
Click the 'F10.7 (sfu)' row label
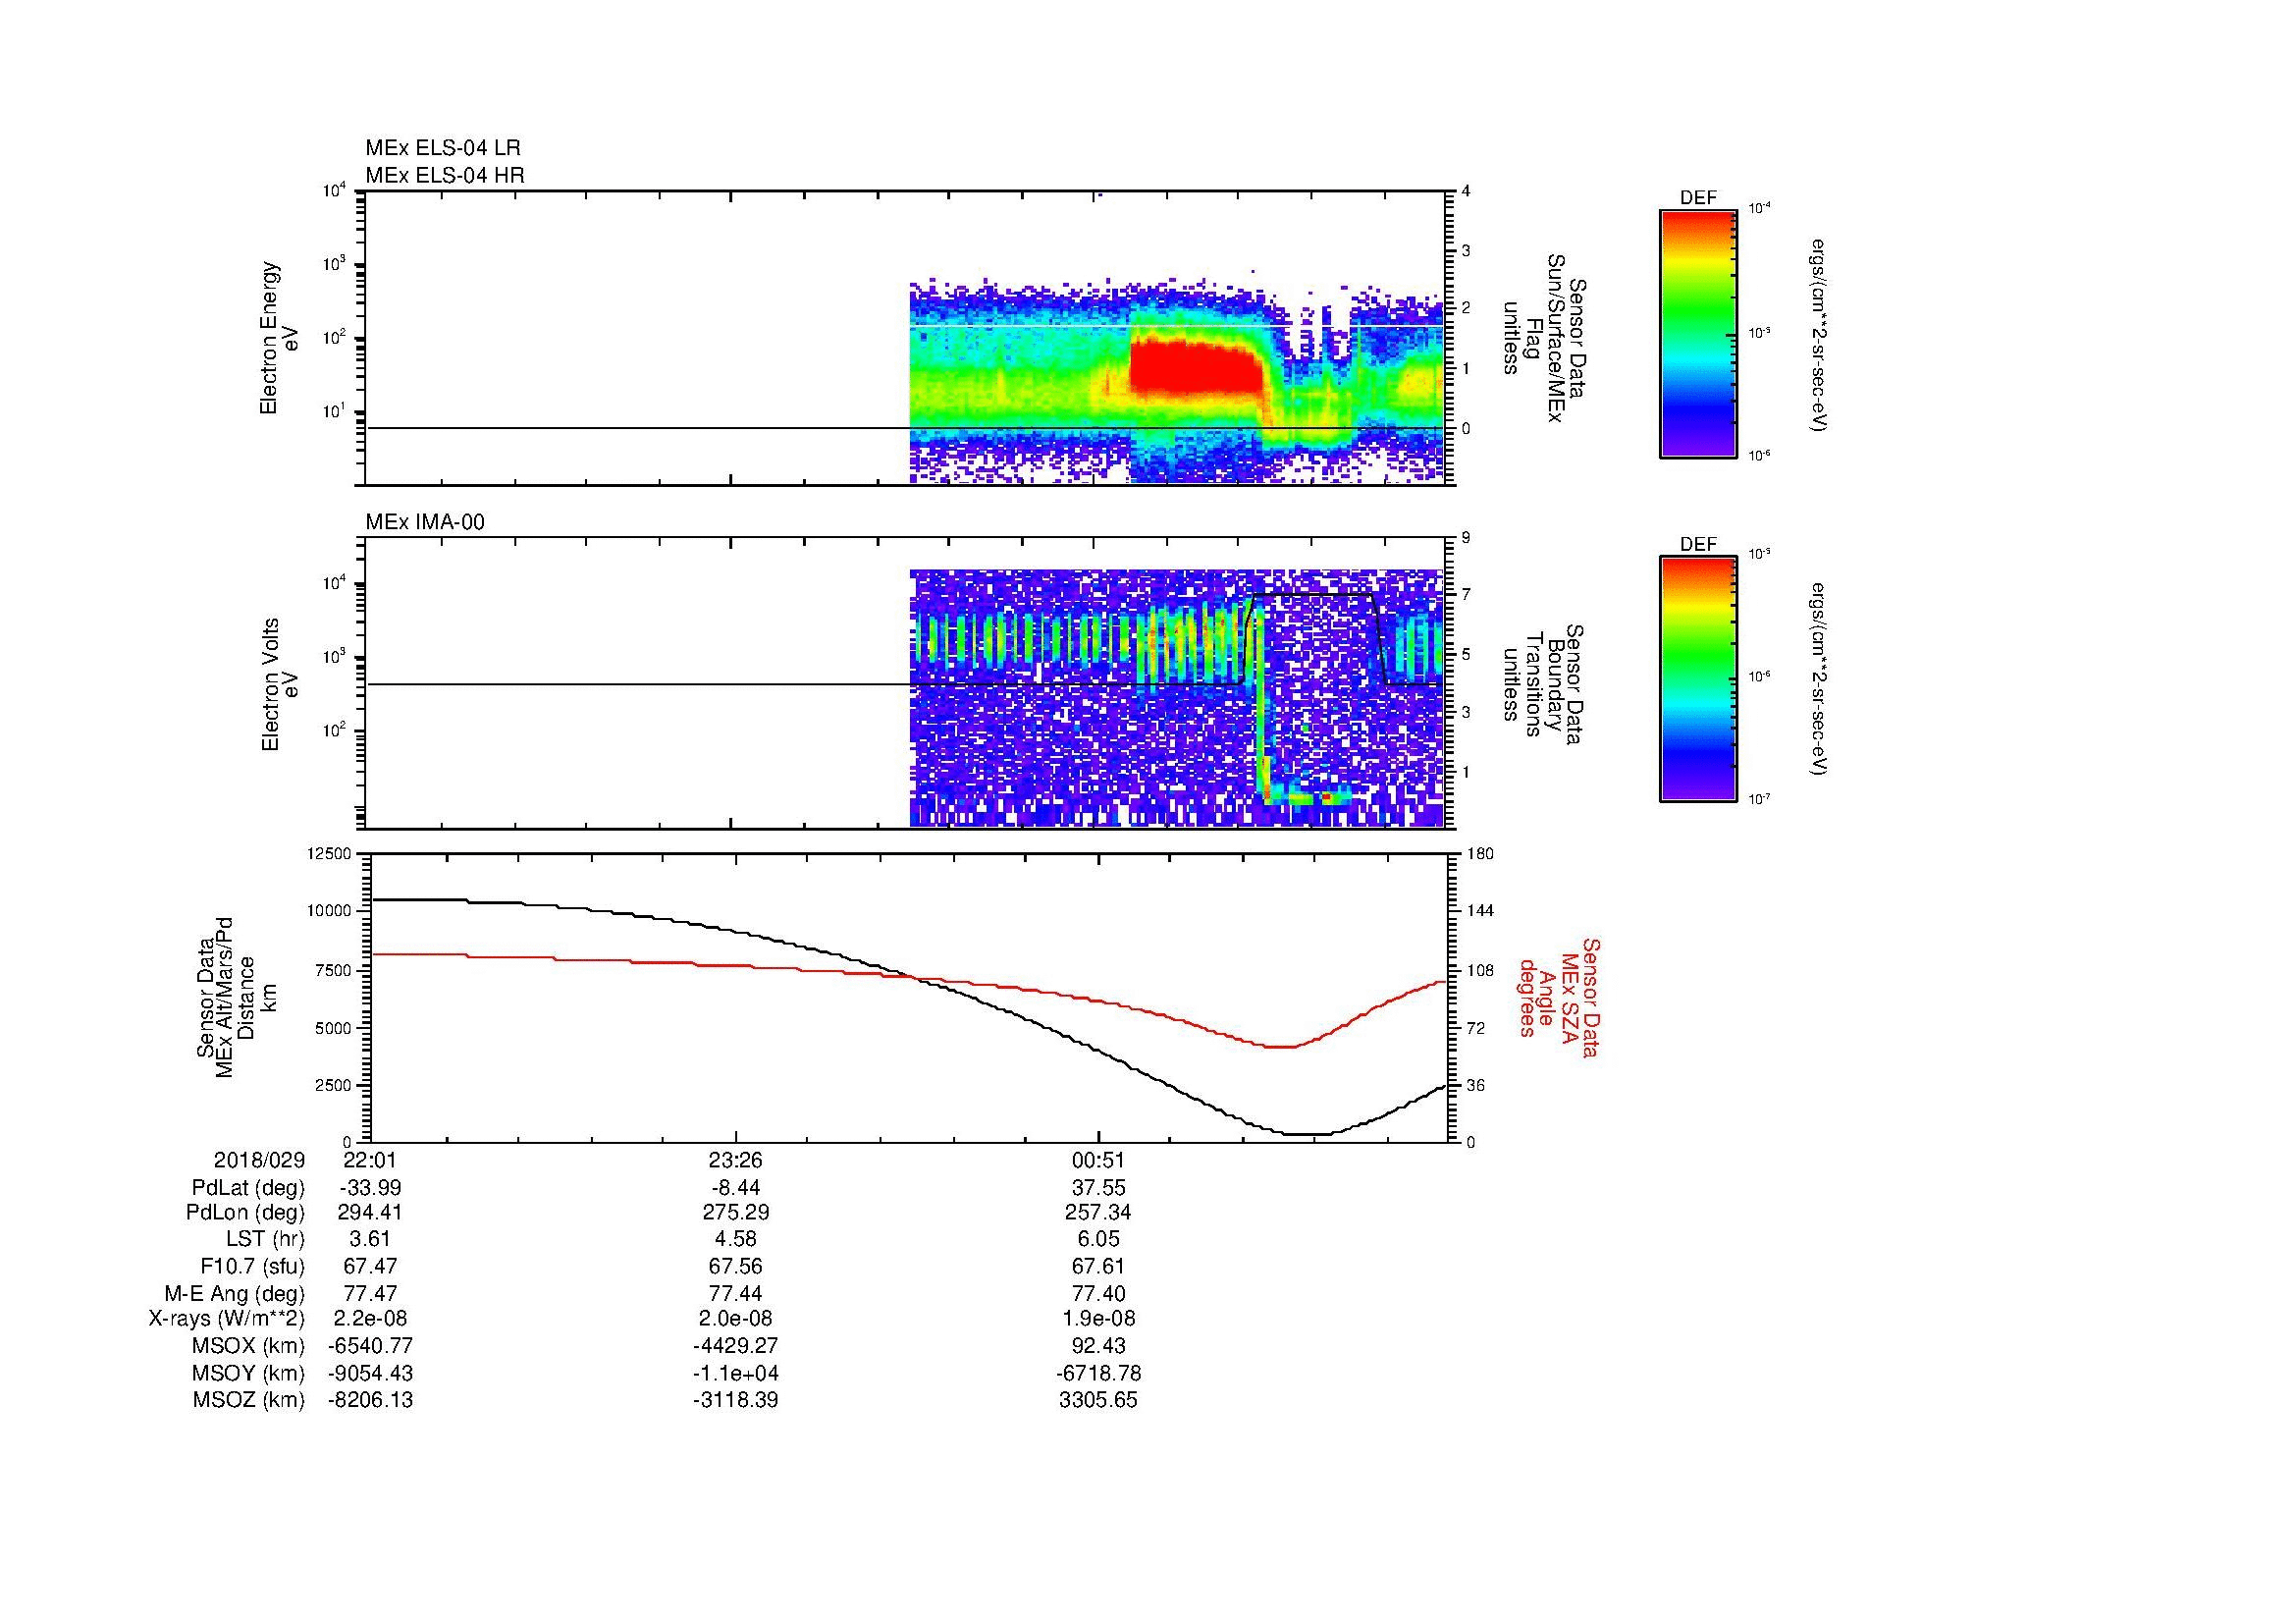coord(252,1267)
